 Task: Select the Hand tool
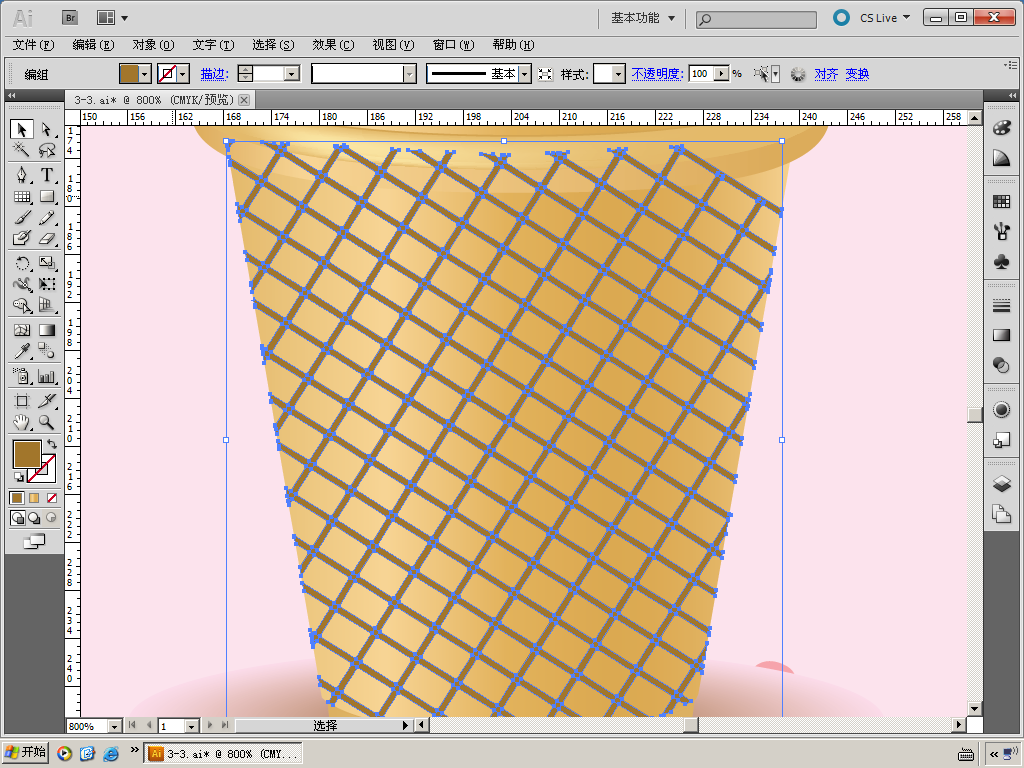pos(21,423)
